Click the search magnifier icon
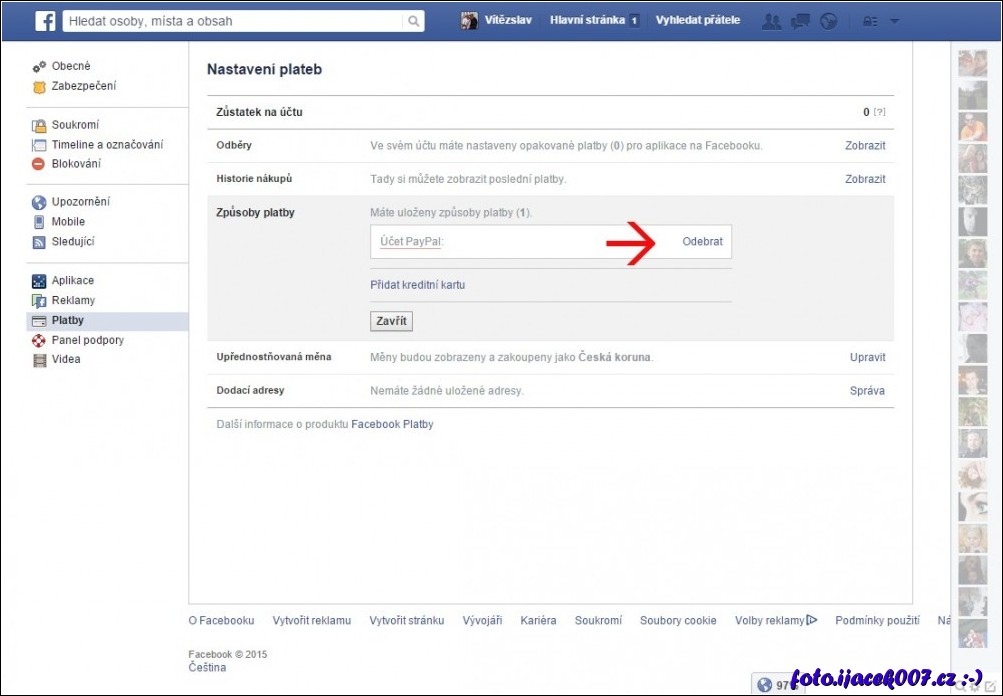Screen dimensions: 1003x696 click(413, 21)
